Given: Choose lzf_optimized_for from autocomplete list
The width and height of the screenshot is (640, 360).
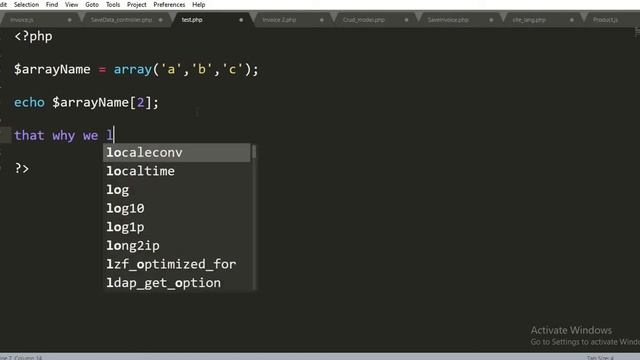Looking at the screenshot, I should (x=177, y=264).
